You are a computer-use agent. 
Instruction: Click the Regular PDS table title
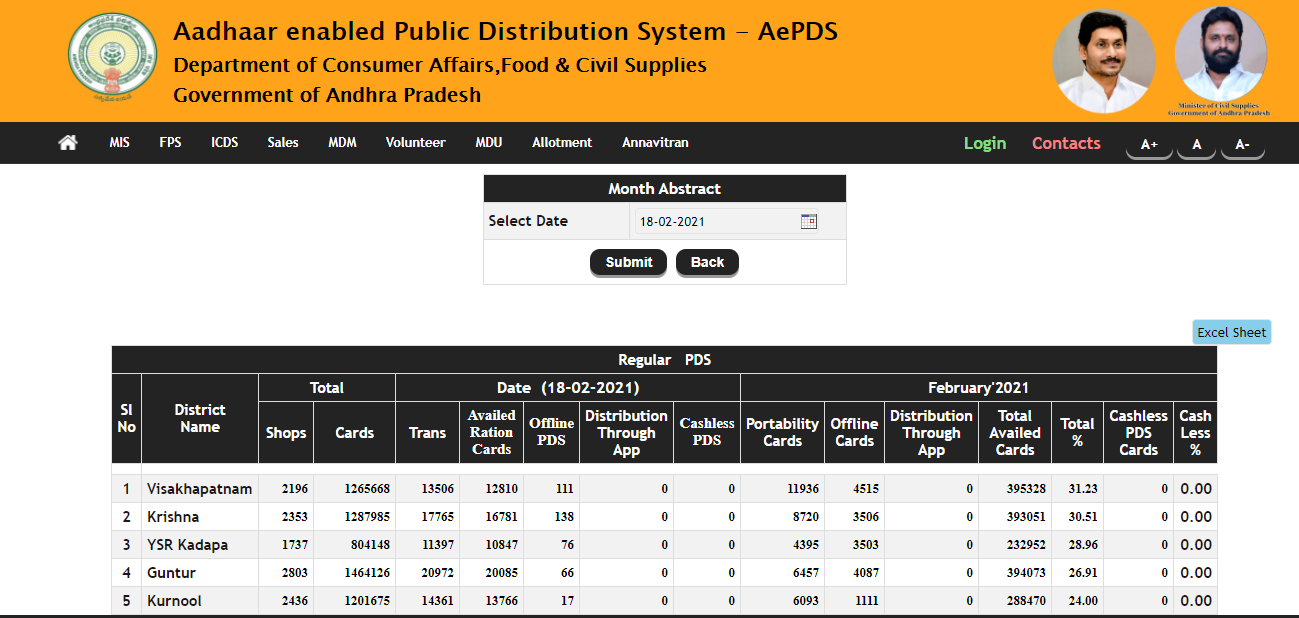pyautogui.click(x=665, y=360)
